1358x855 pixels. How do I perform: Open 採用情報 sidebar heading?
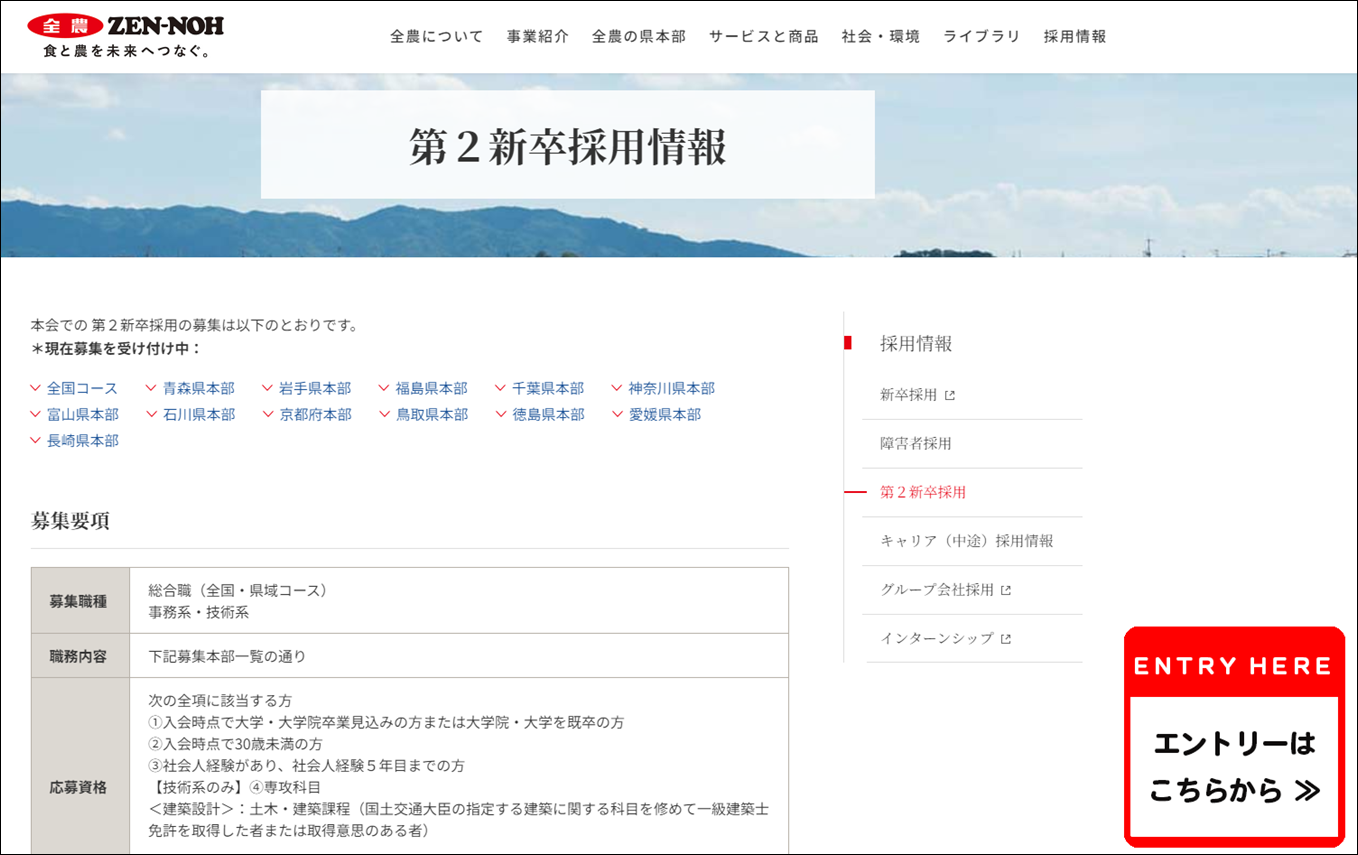click(x=916, y=344)
